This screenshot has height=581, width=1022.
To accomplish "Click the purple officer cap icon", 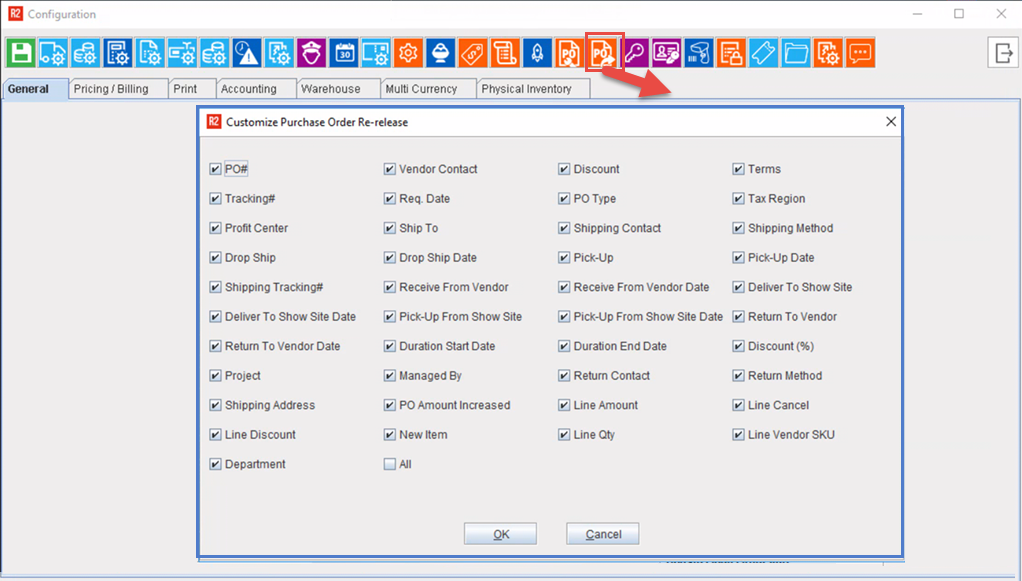I will [x=311, y=53].
